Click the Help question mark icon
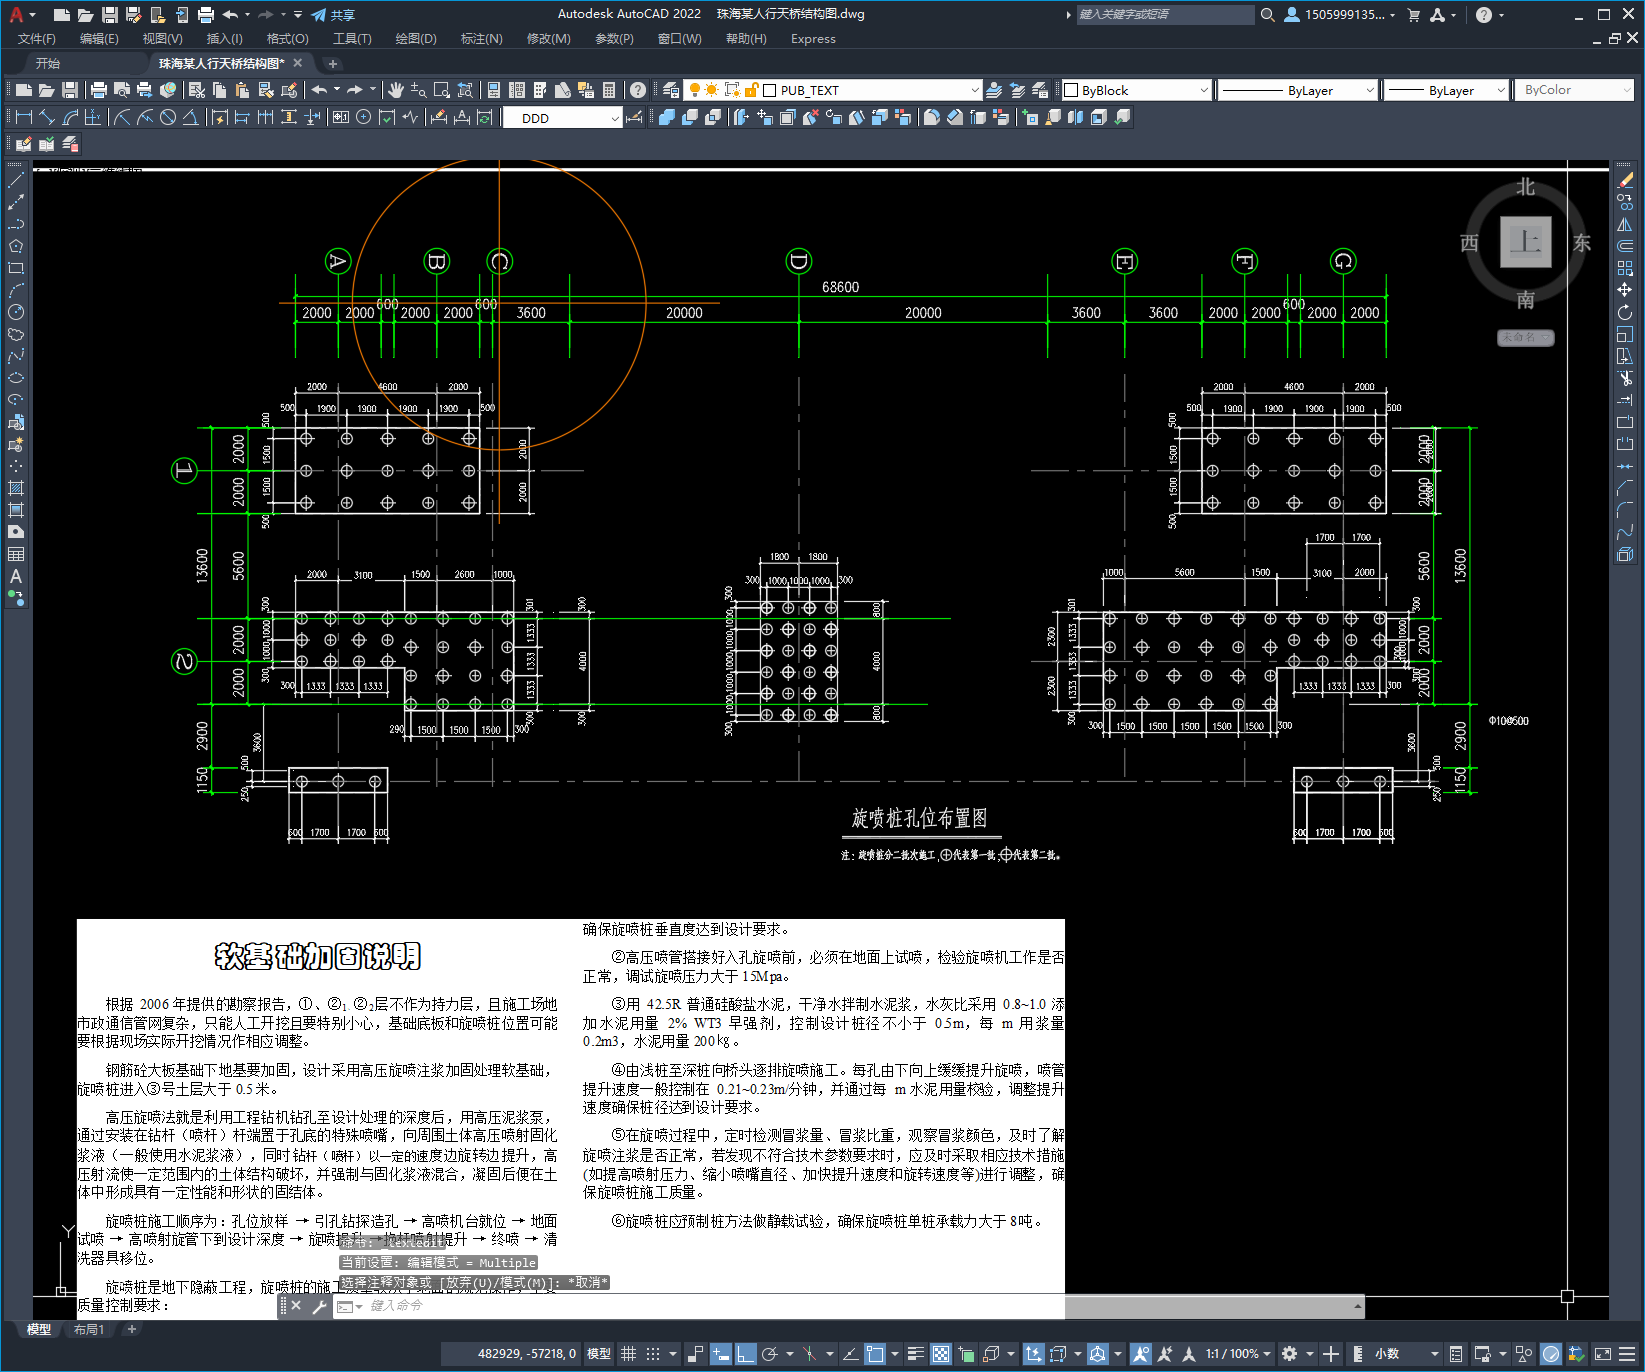The width and height of the screenshot is (1645, 1372). 638,90
